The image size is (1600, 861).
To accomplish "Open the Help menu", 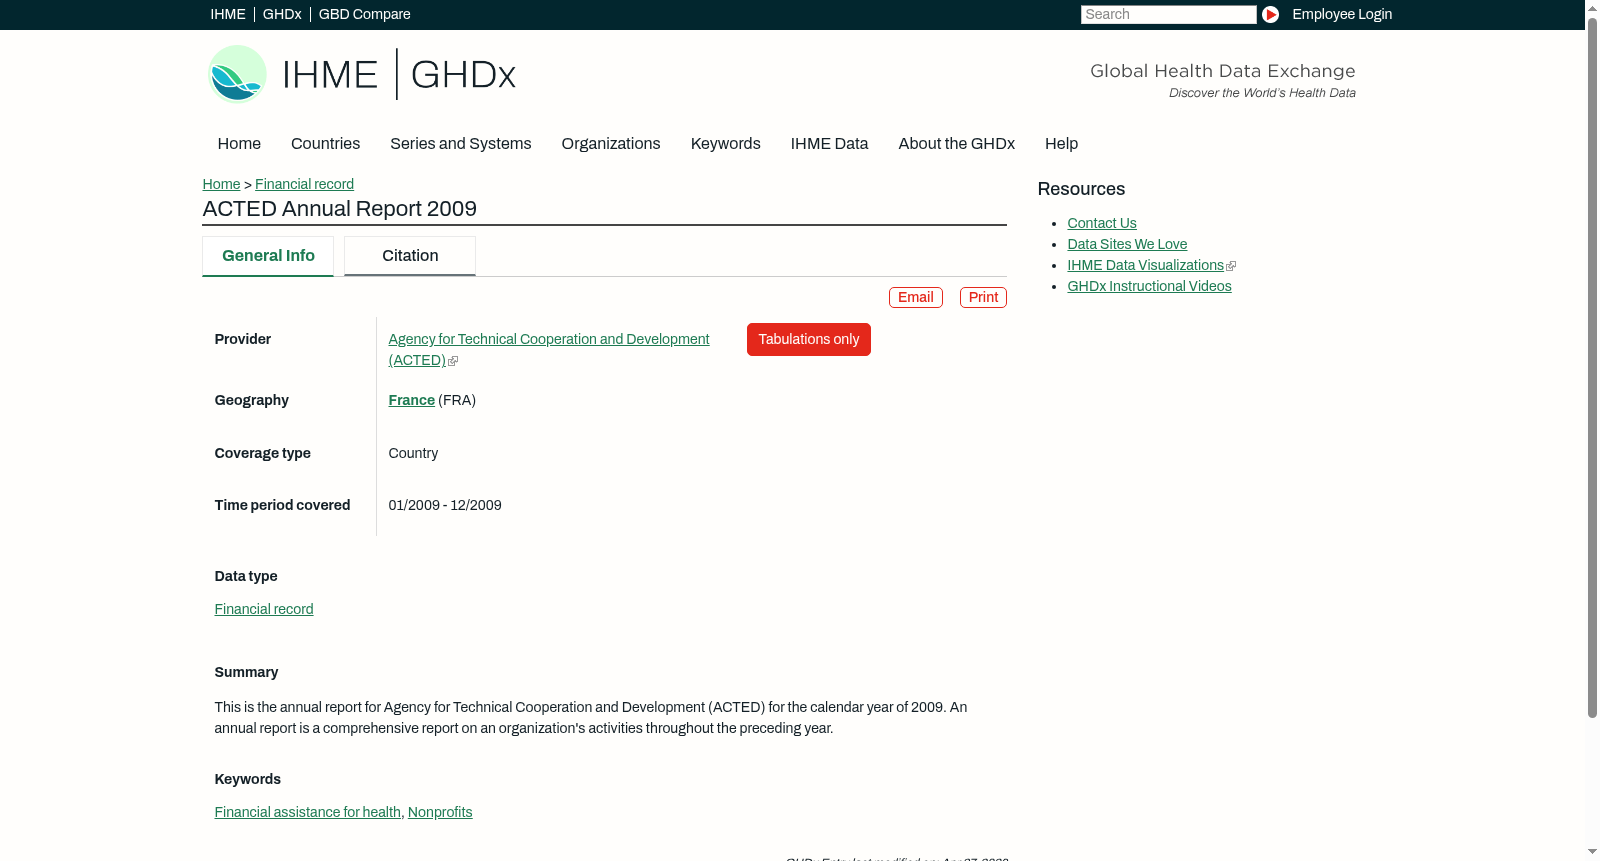I will (x=1062, y=144).
